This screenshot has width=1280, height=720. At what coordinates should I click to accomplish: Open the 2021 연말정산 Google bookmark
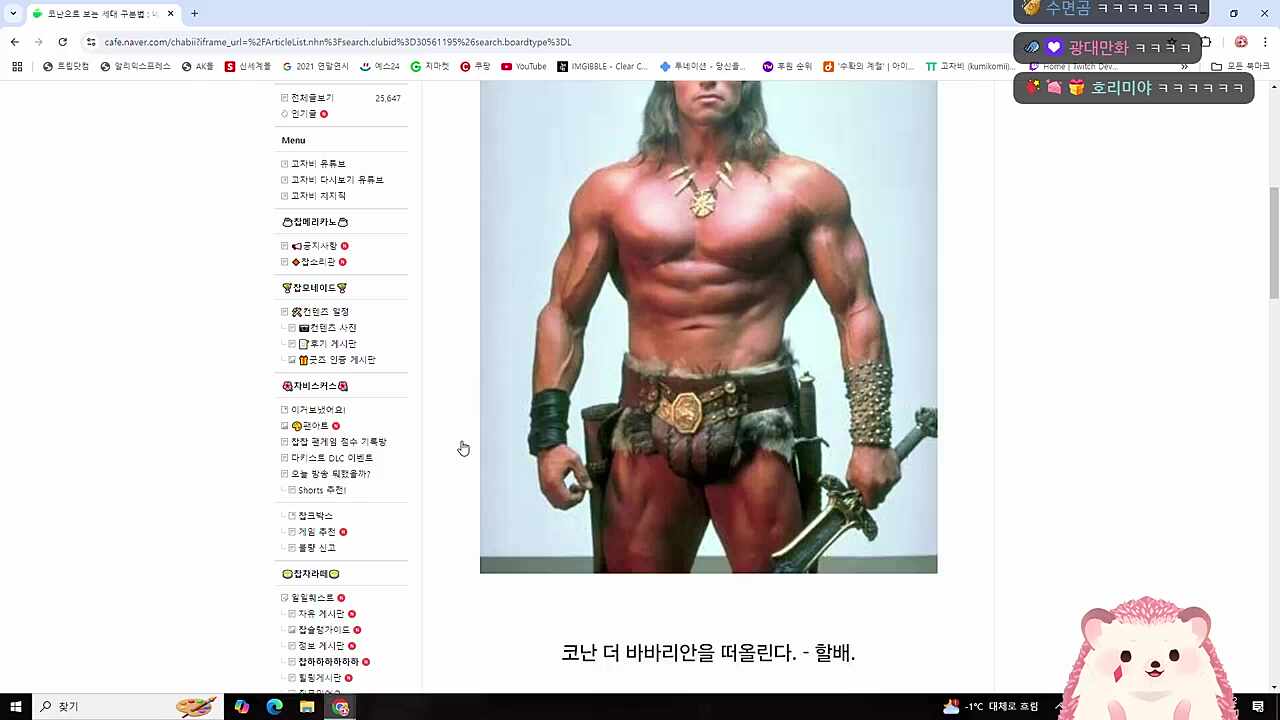tap(316, 67)
